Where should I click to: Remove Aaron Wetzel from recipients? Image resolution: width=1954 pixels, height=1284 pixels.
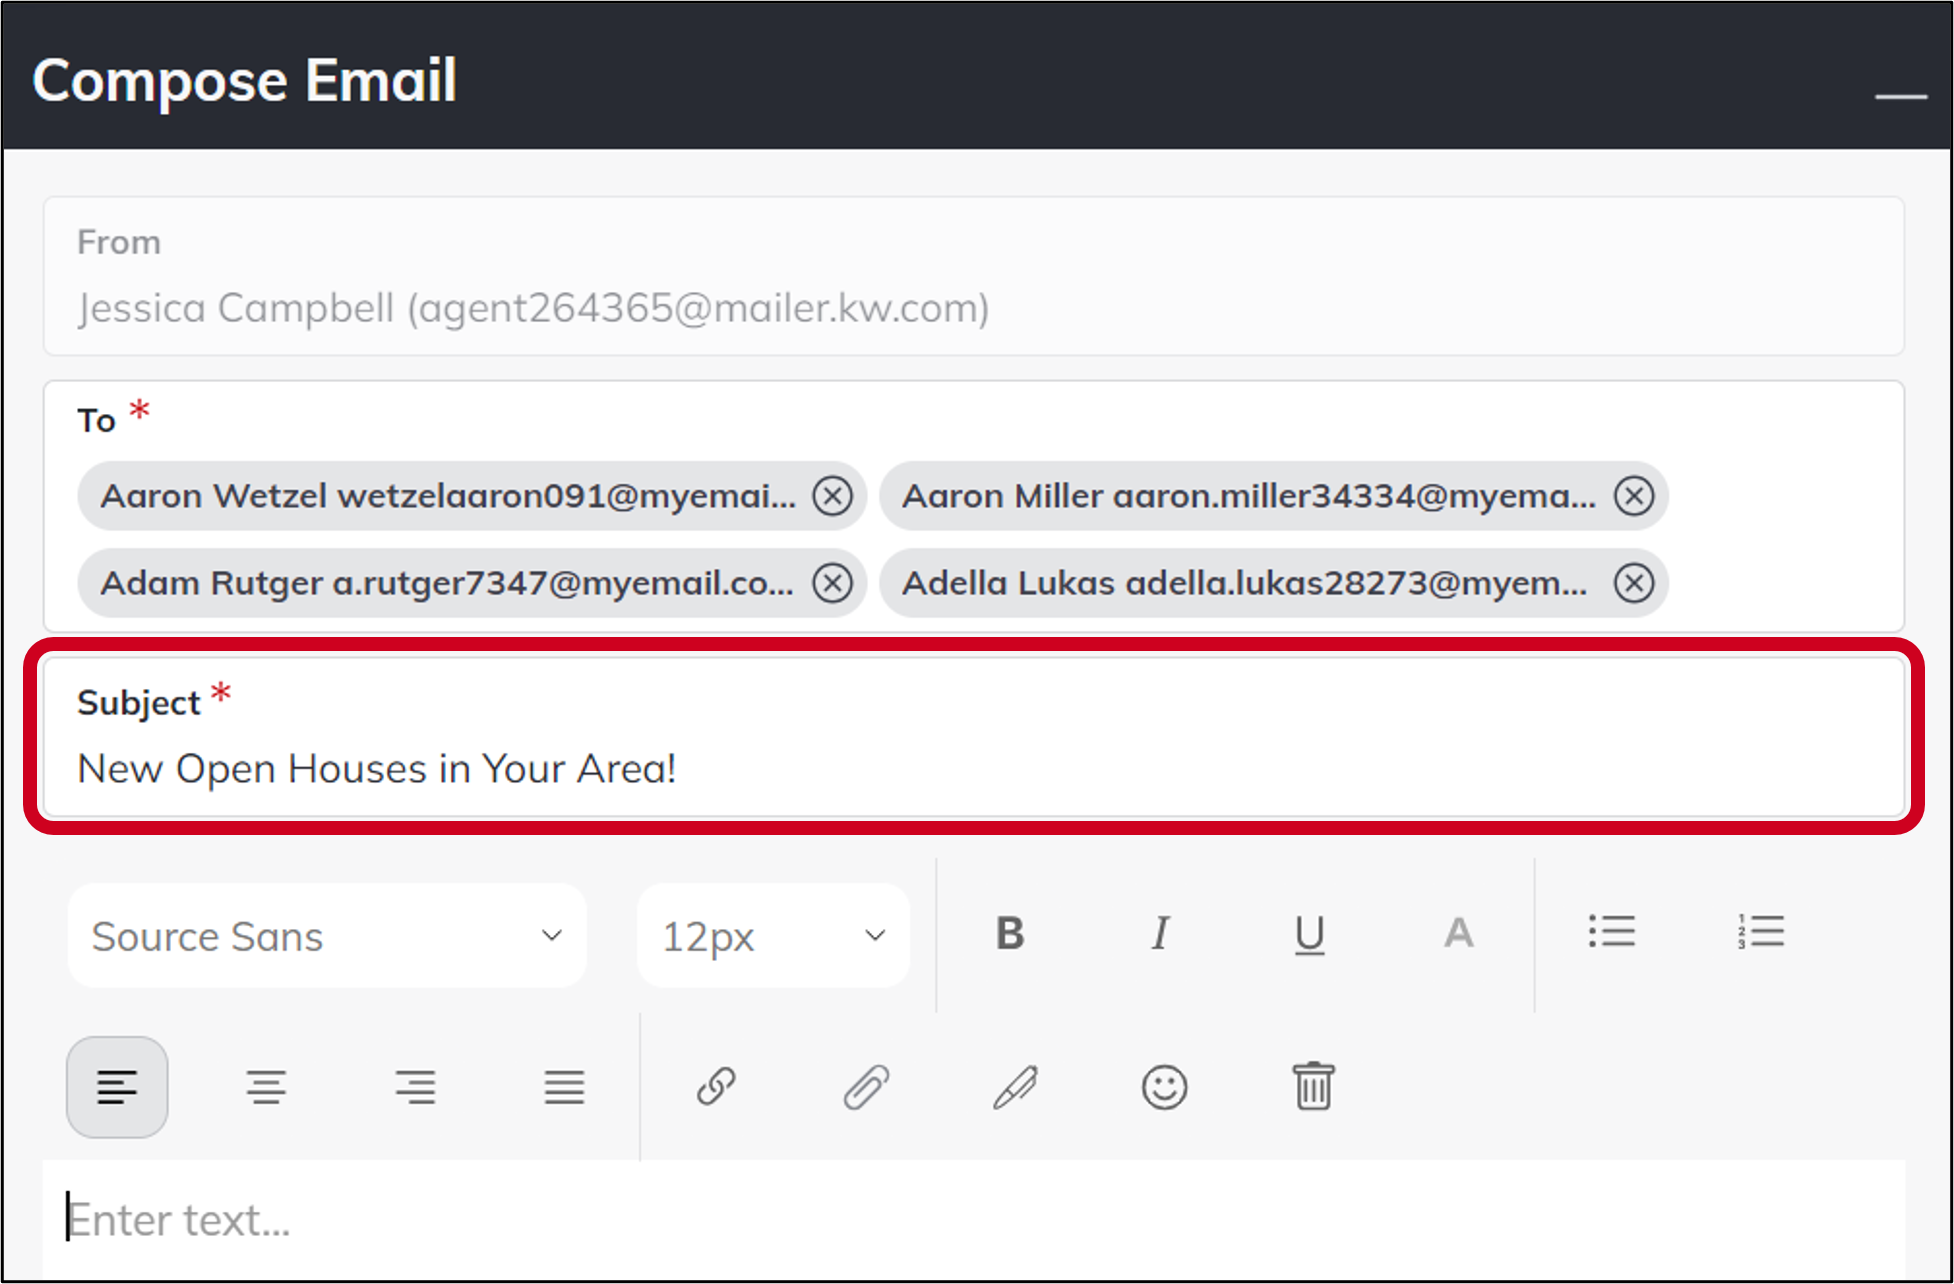[x=832, y=495]
